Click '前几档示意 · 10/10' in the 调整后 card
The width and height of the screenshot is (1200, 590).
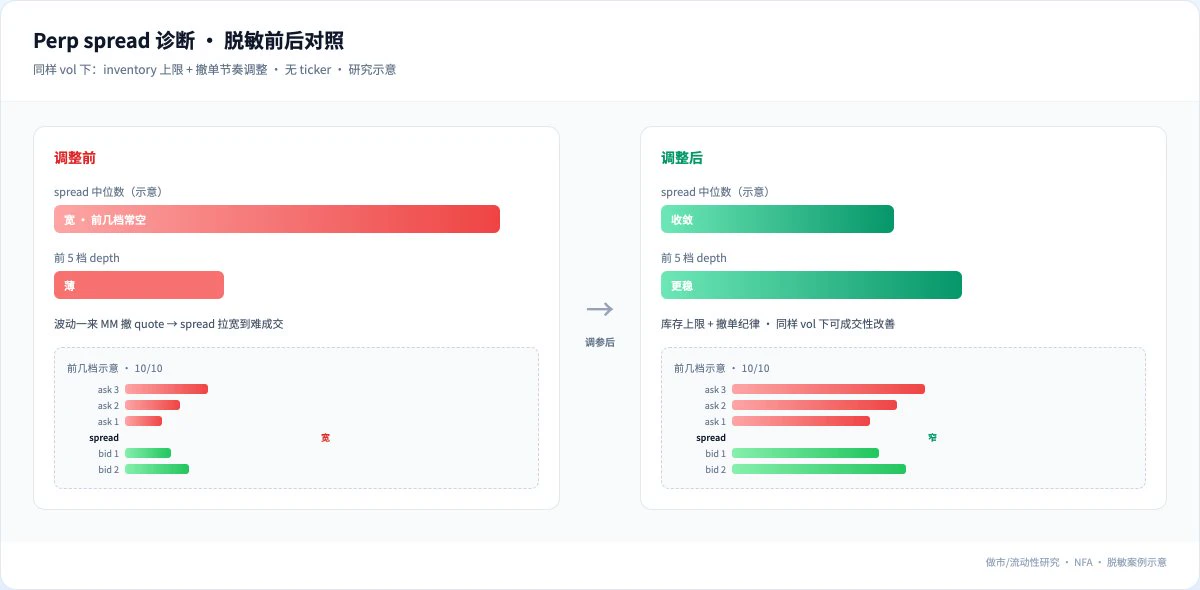tap(722, 368)
